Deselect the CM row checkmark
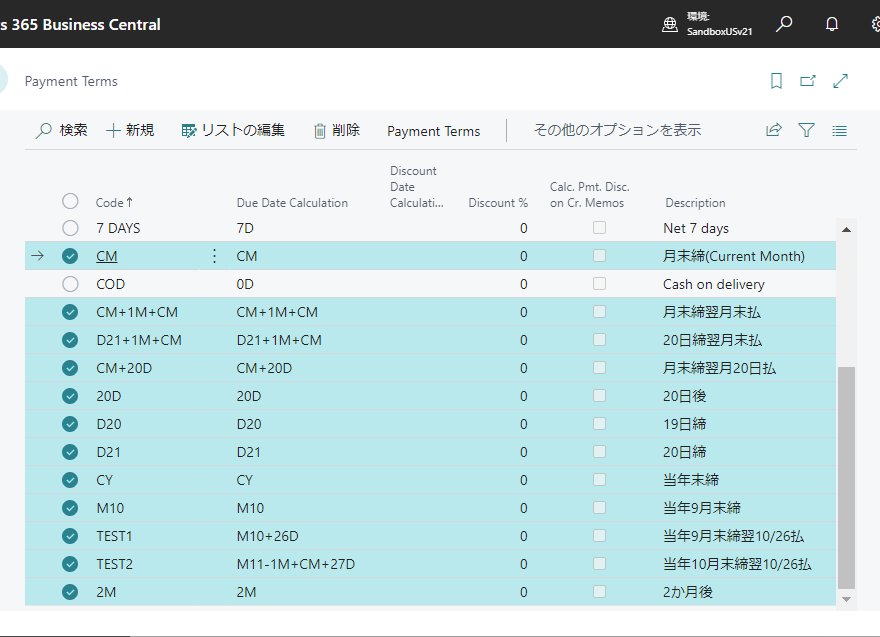This screenshot has width=880, height=637. 70,256
